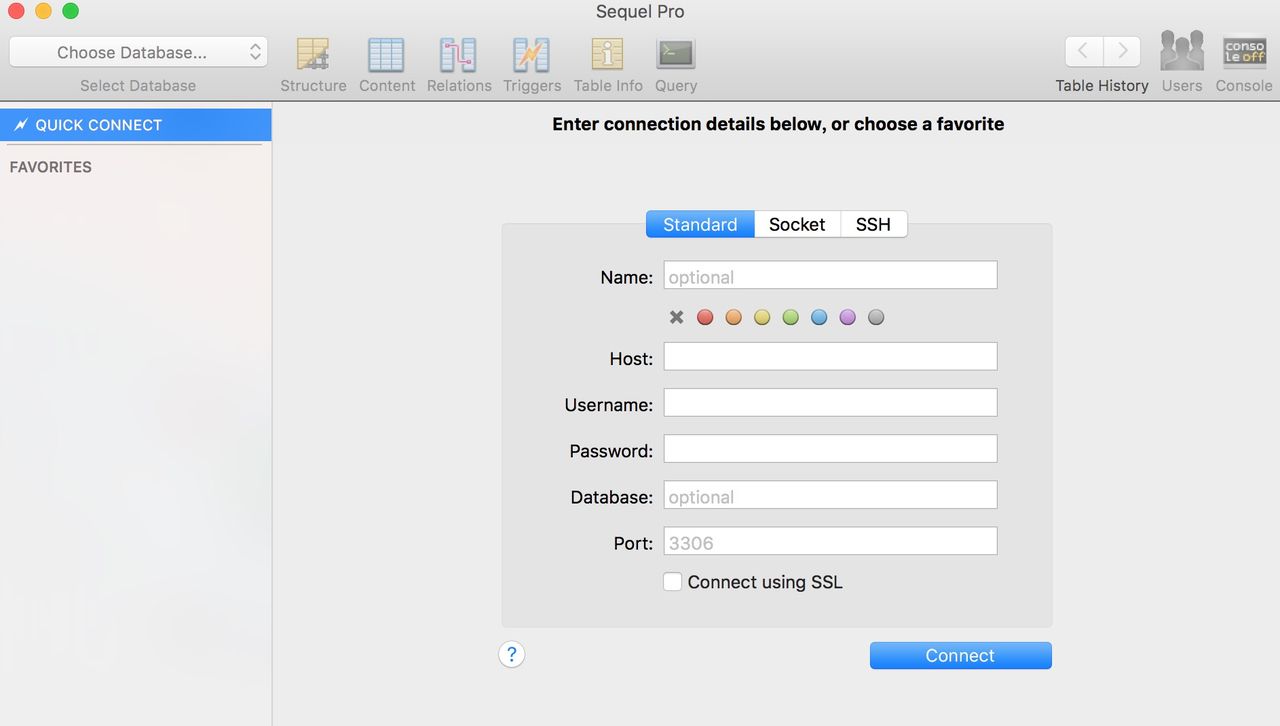Select Quick Connect in the sidebar
This screenshot has height=726, width=1280.
pos(135,125)
